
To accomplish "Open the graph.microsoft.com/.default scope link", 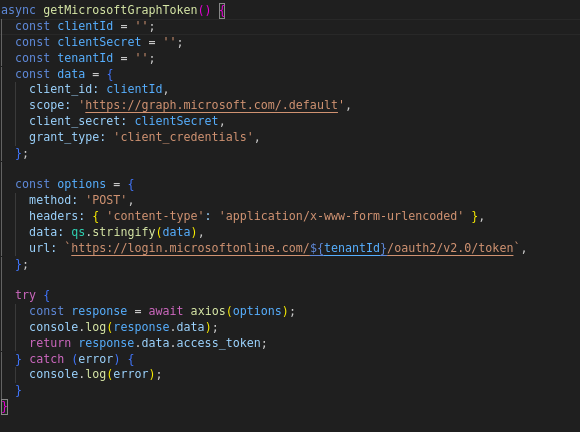I will [211, 105].
